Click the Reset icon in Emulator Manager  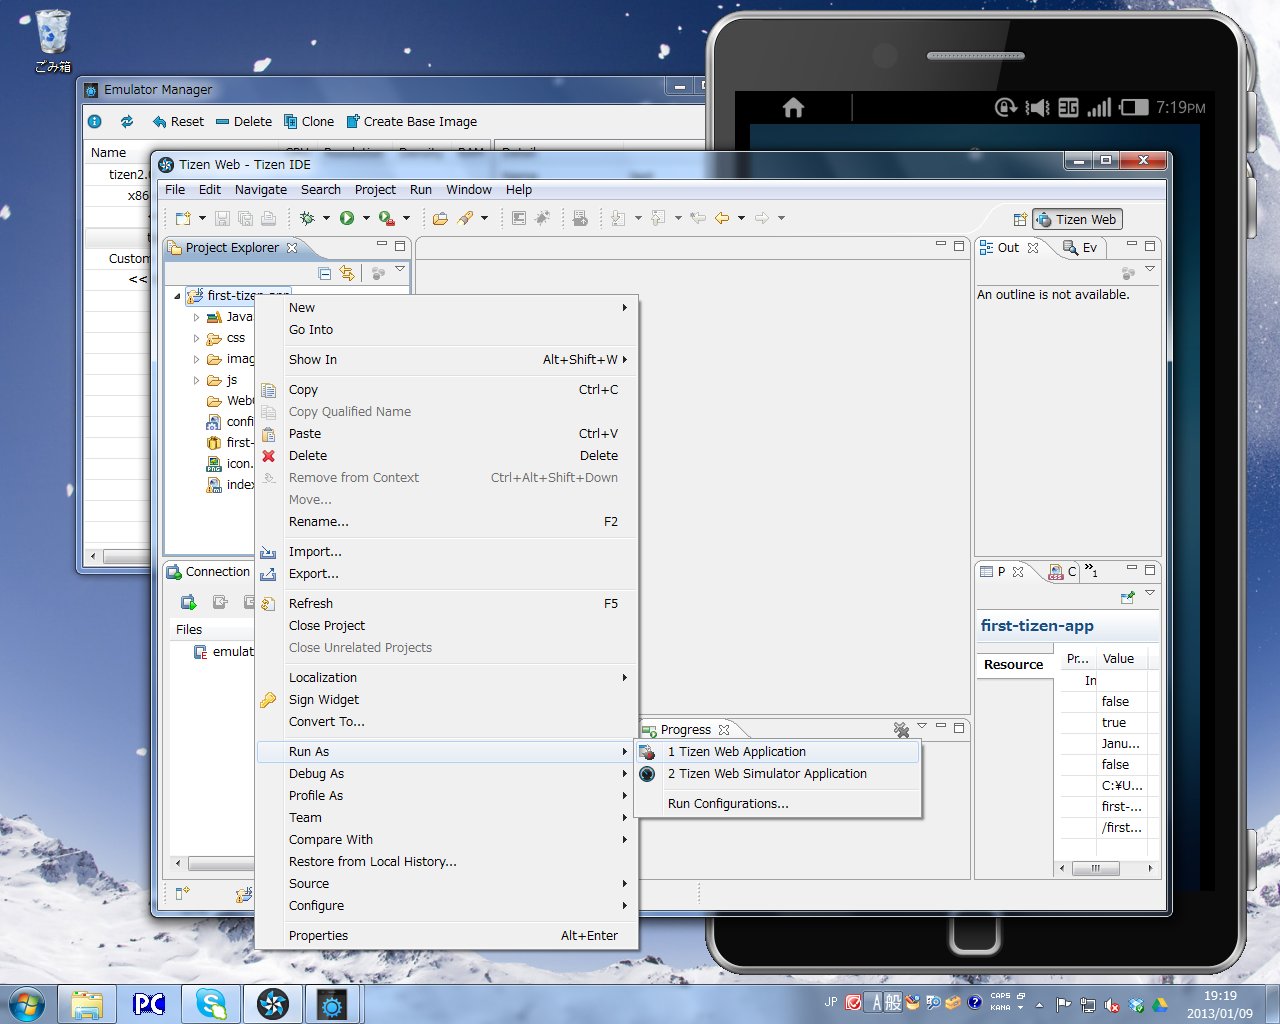point(159,122)
